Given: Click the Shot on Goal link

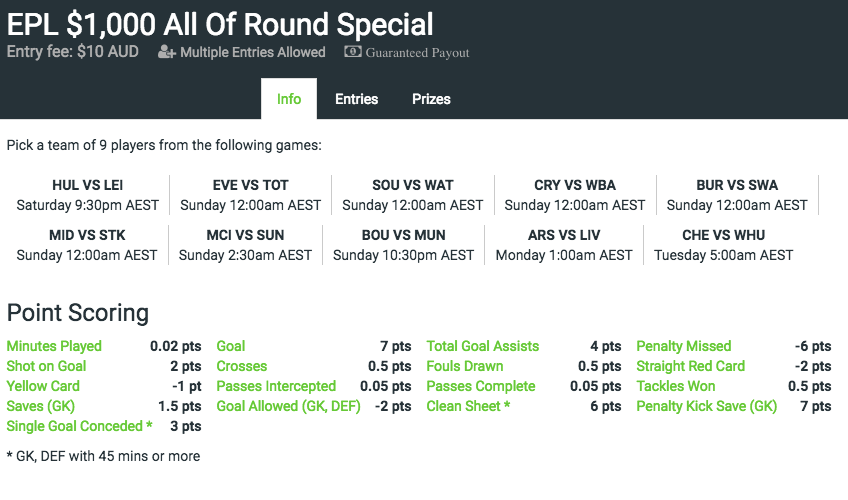Looking at the screenshot, I should [x=47, y=366].
